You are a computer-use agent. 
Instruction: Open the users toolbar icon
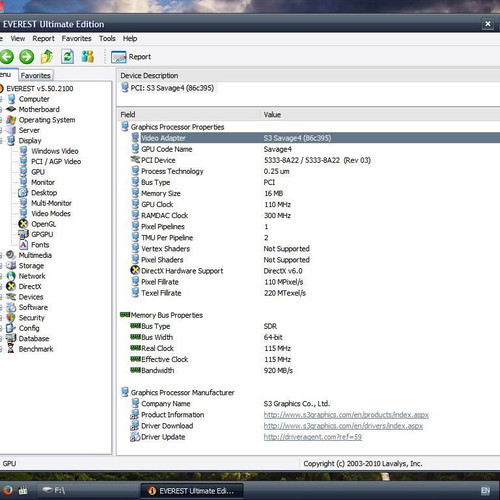pos(88,56)
